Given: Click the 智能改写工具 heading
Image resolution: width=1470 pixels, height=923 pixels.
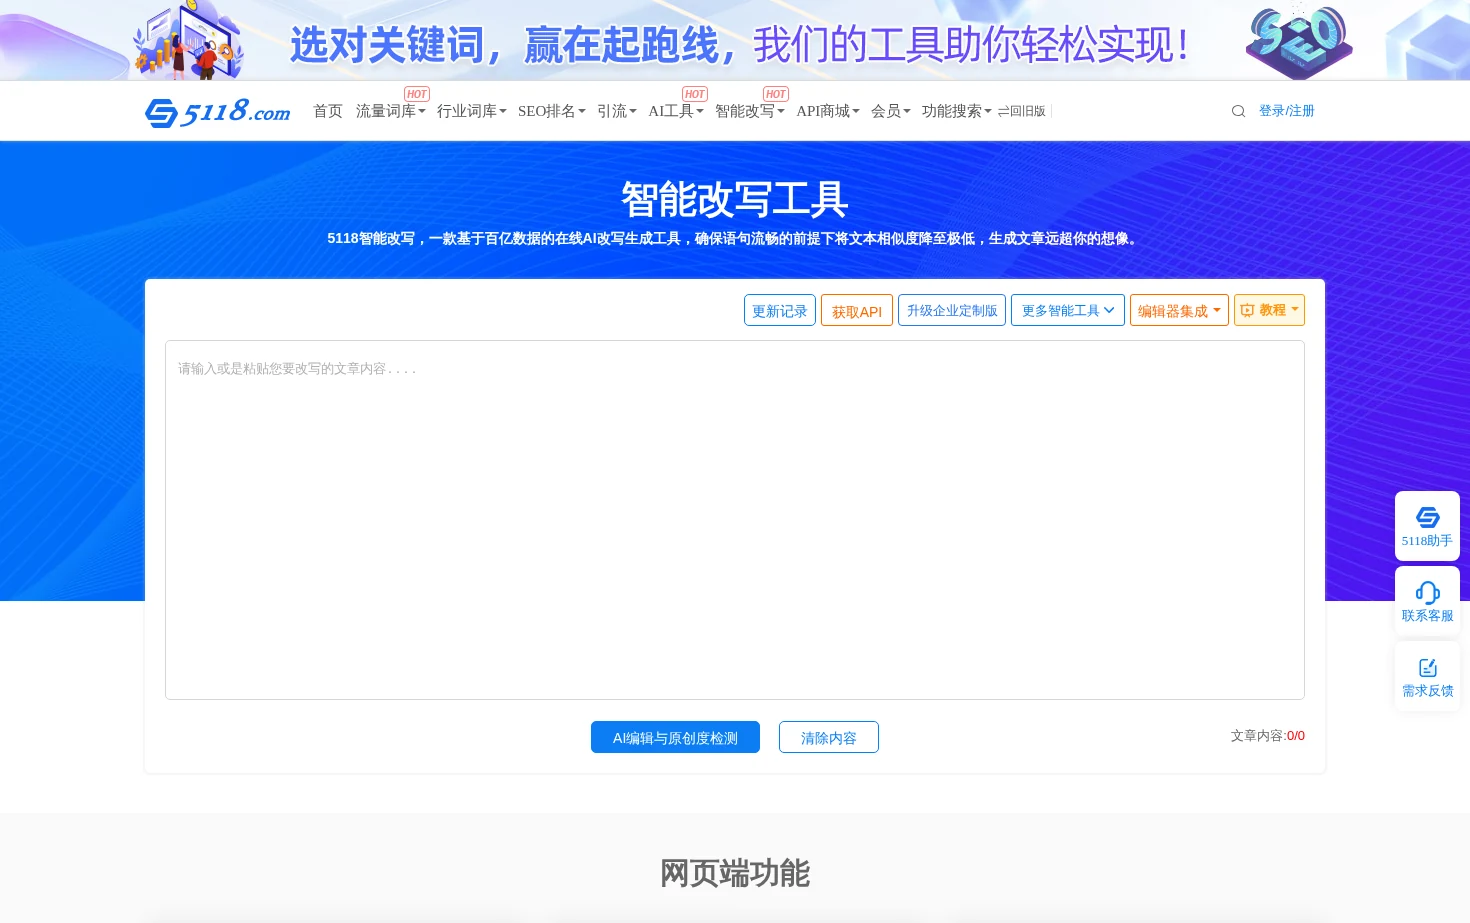Looking at the screenshot, I should (x=735, y=199).
